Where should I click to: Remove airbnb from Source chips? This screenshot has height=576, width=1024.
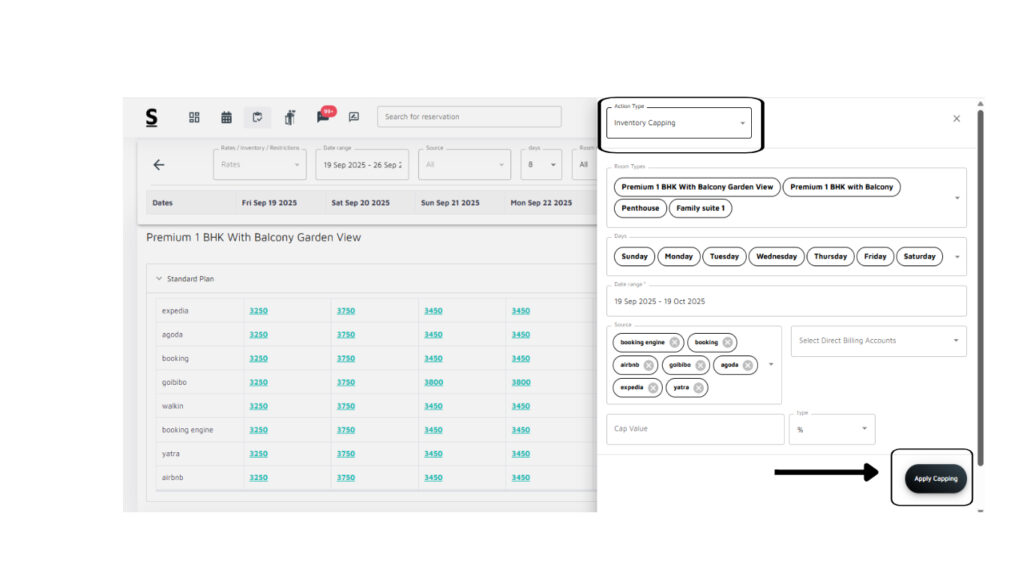pyautogui.click(x=649, y=365)
